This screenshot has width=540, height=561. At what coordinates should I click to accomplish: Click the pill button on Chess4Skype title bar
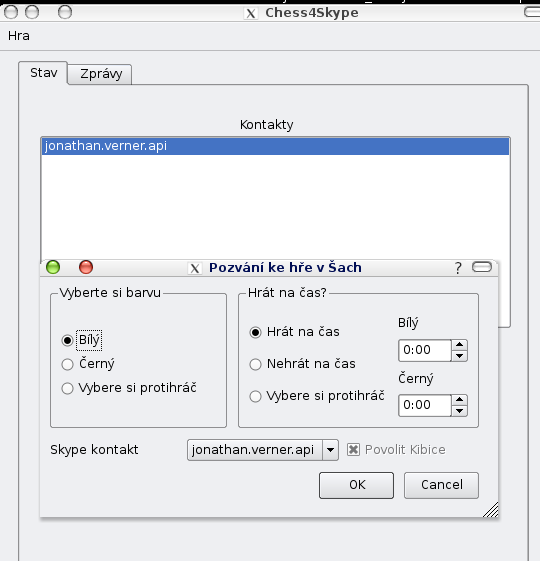[x=532, y=12]
